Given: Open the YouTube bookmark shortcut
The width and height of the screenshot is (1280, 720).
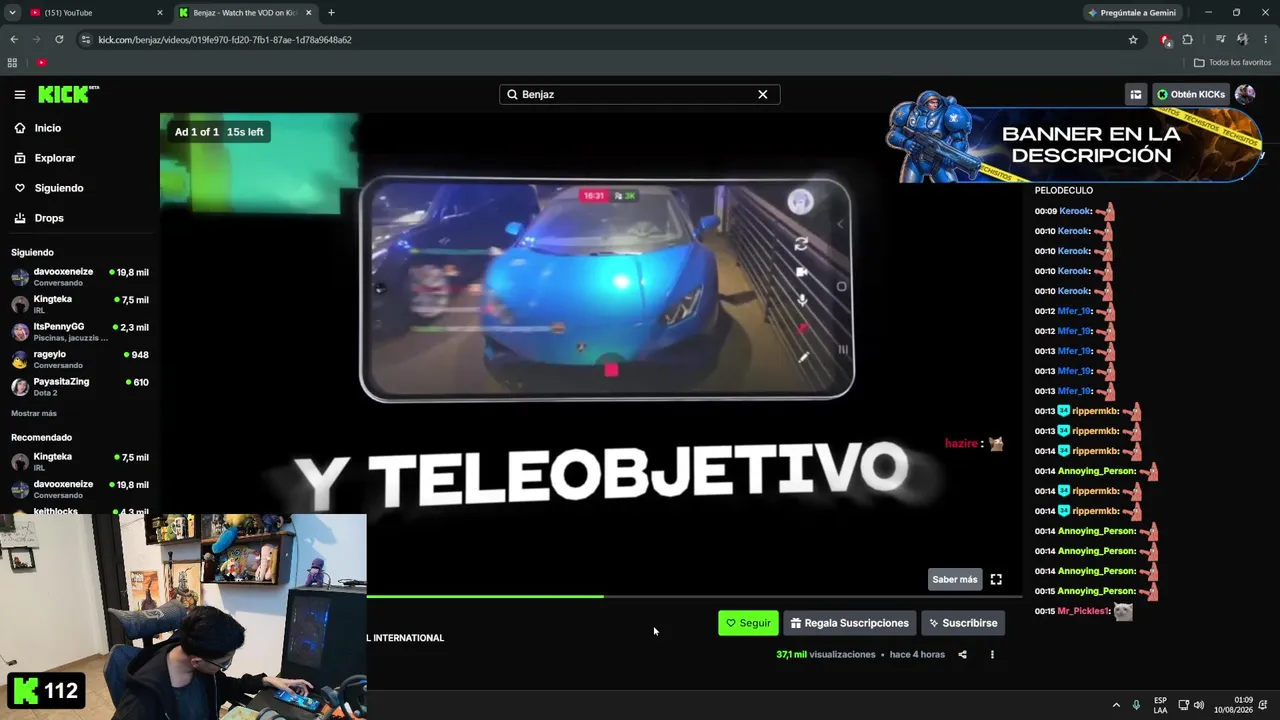Looking at the screenshot, I should tap(41, 62).
